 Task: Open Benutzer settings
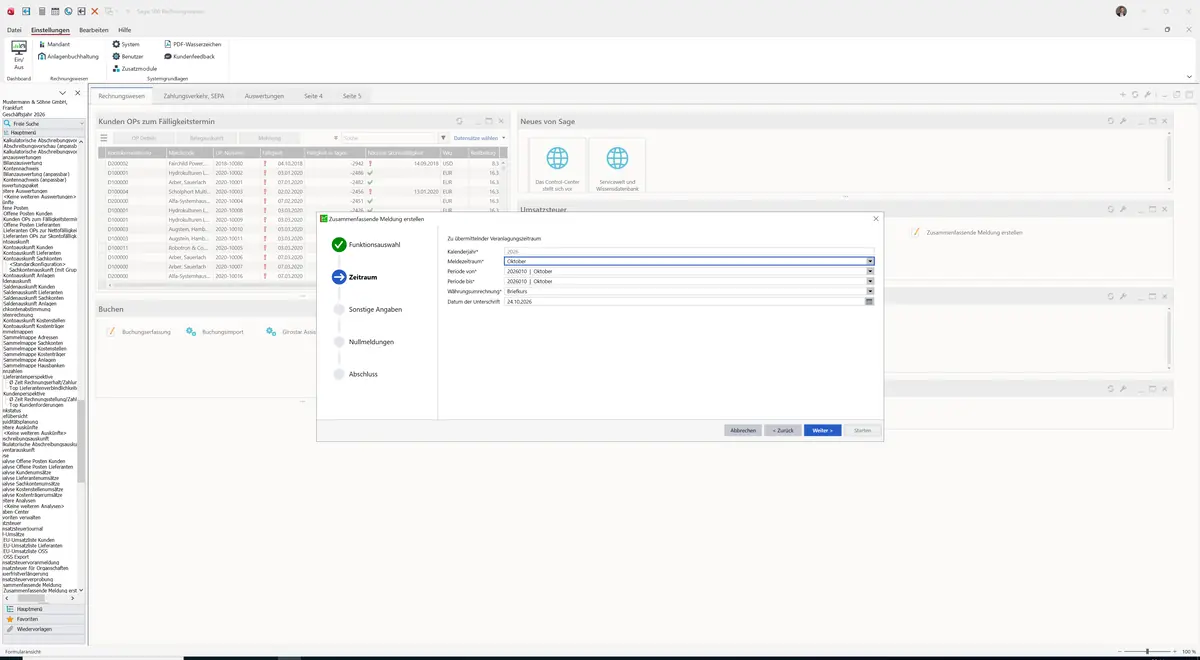pos(127,56)
